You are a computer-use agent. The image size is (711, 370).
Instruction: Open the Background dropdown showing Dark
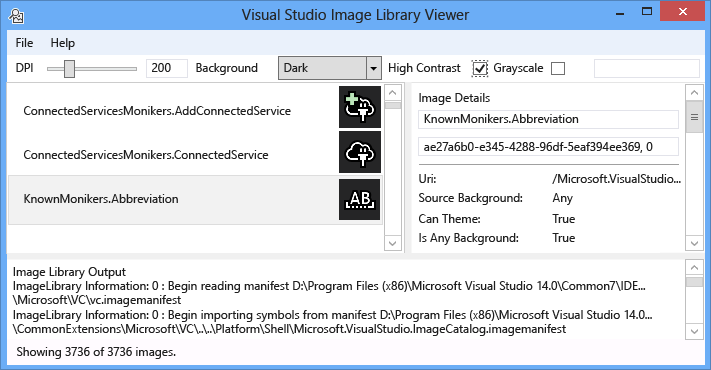tap(330, 68)
